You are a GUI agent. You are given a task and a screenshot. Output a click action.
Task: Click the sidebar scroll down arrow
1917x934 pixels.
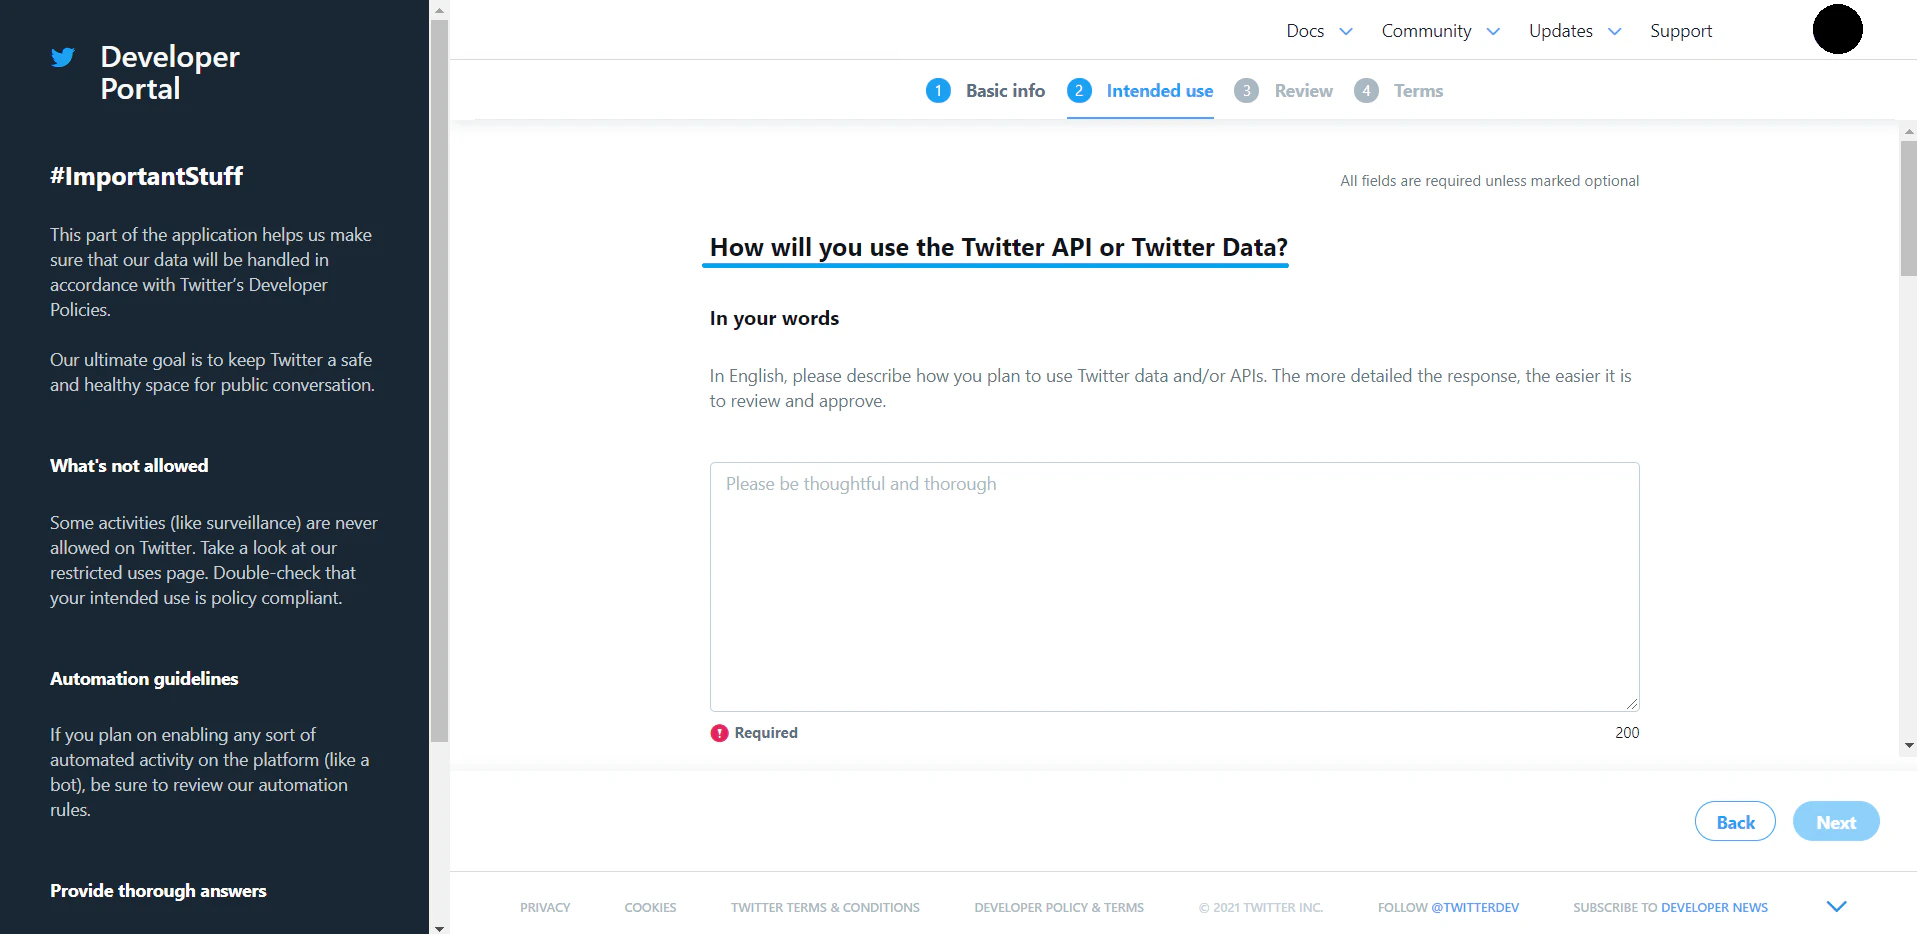(x=439, y=927)
